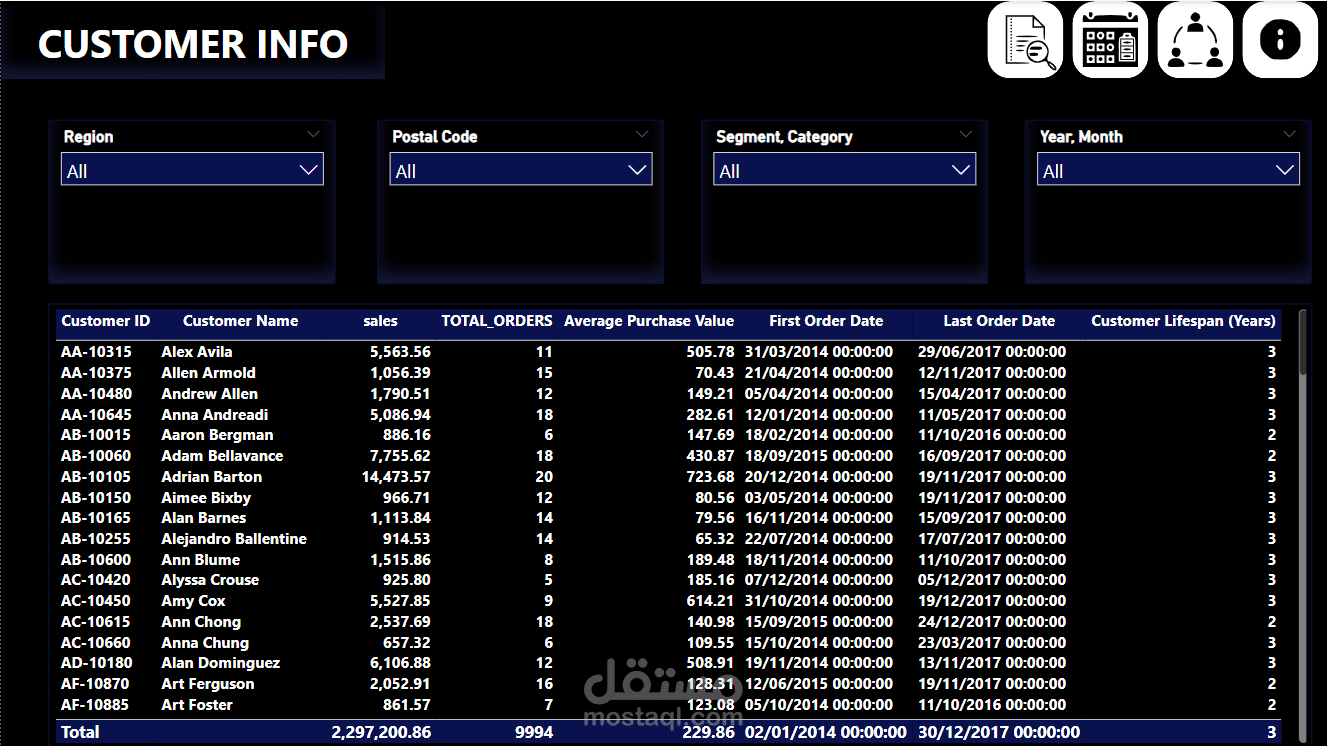Sort by Customer Name column header
The height and width of the screenshot is (746, 1327).
[x=240, y=321]
